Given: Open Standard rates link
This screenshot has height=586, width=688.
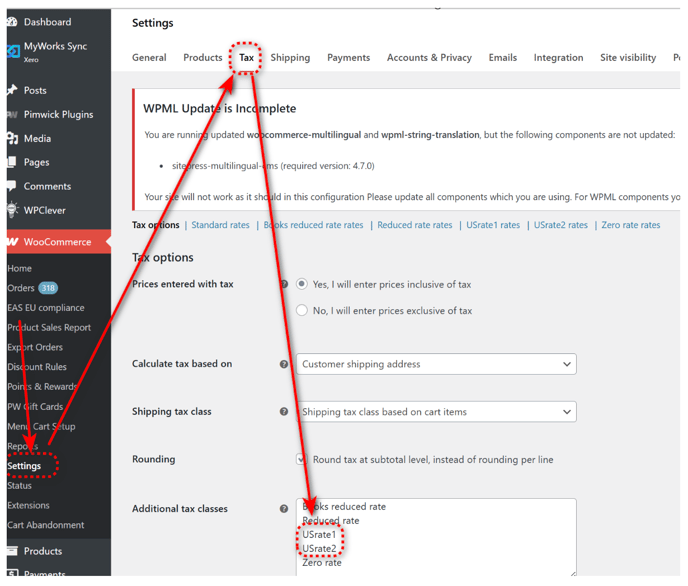Looking at the screenshot, I should coord(220,225).
